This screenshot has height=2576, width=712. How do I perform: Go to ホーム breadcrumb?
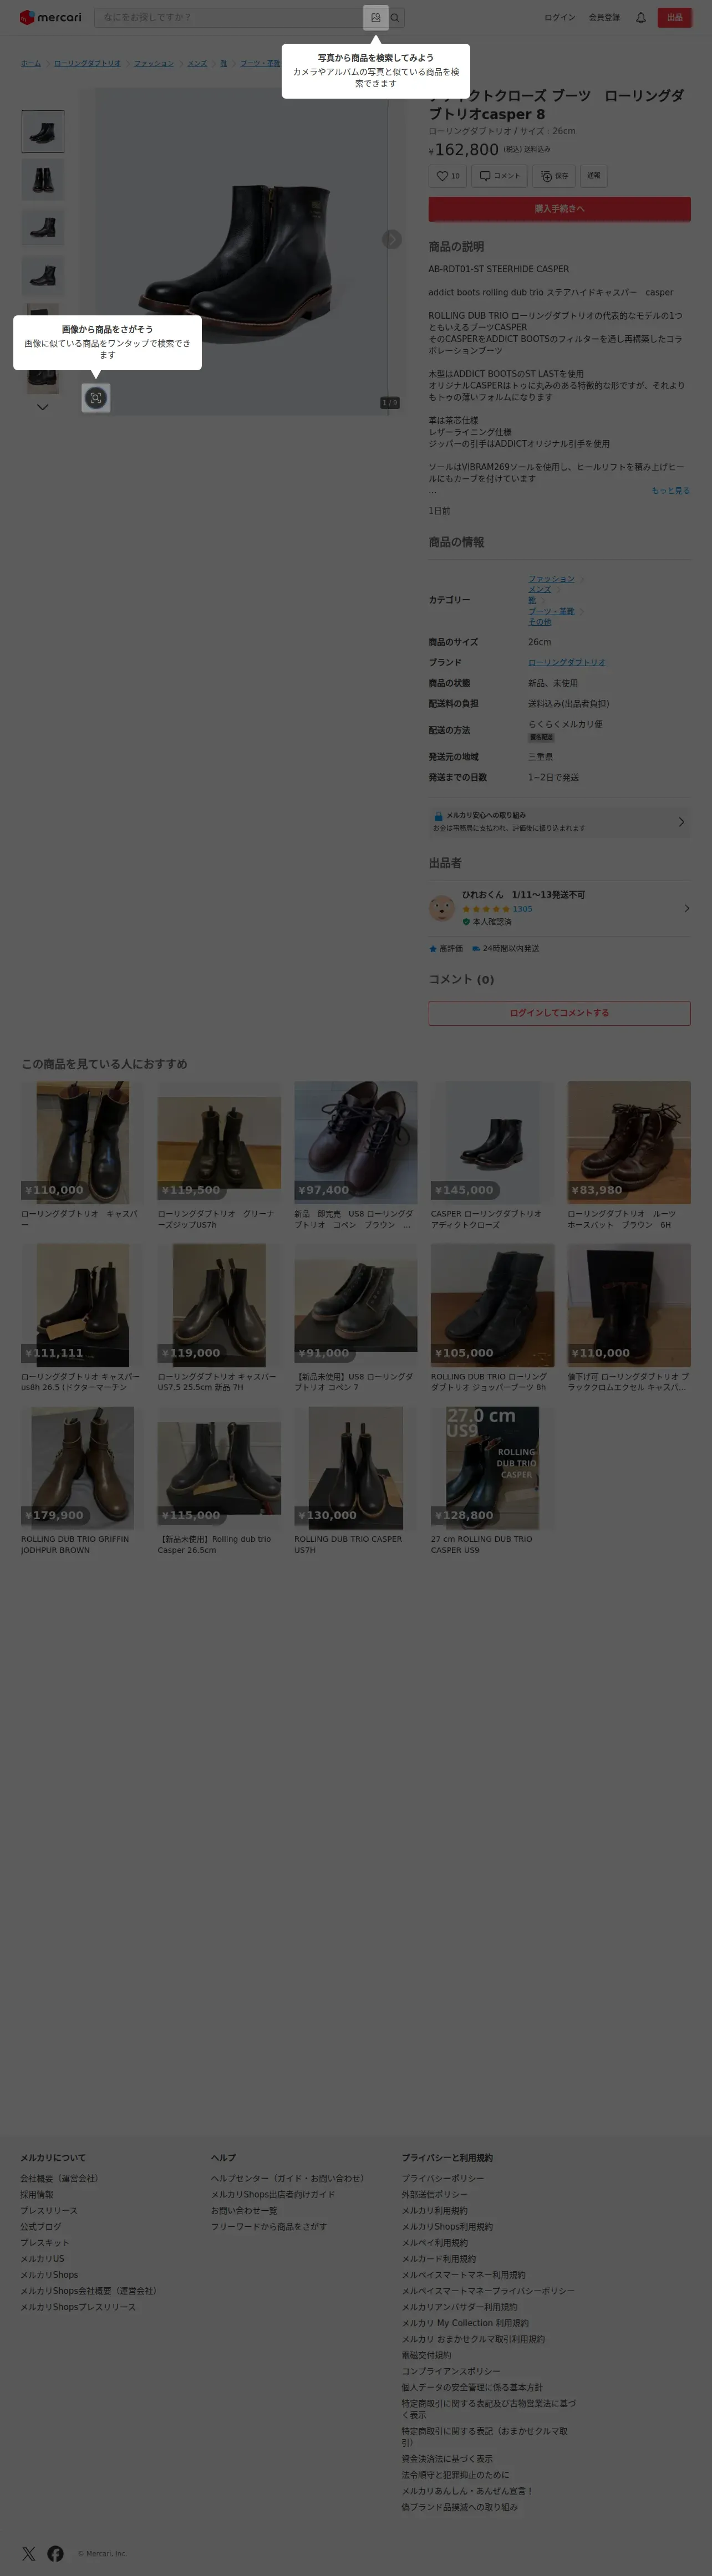point(31,63)
